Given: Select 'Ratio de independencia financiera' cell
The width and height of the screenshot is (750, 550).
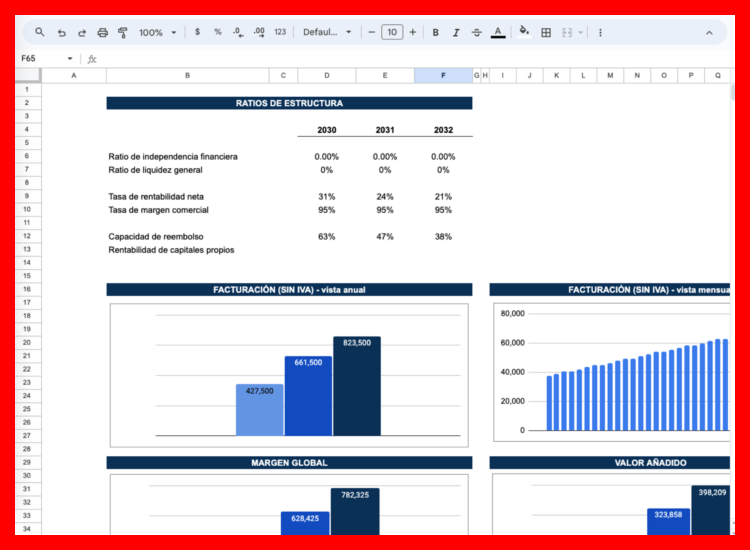Looking at the screenshot, I should pyautogui.click(x=188, y=156).
